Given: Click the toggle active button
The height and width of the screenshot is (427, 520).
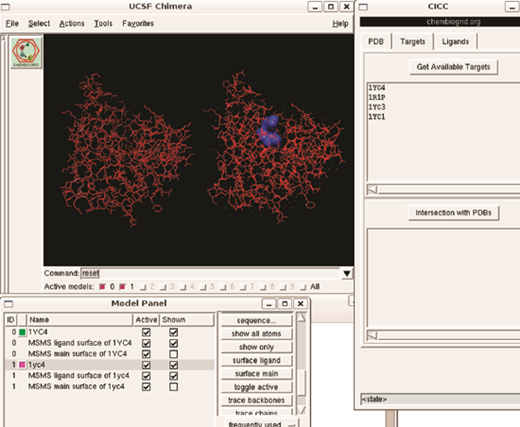Looking at the screenshot, I should click(x=256, y=387).
